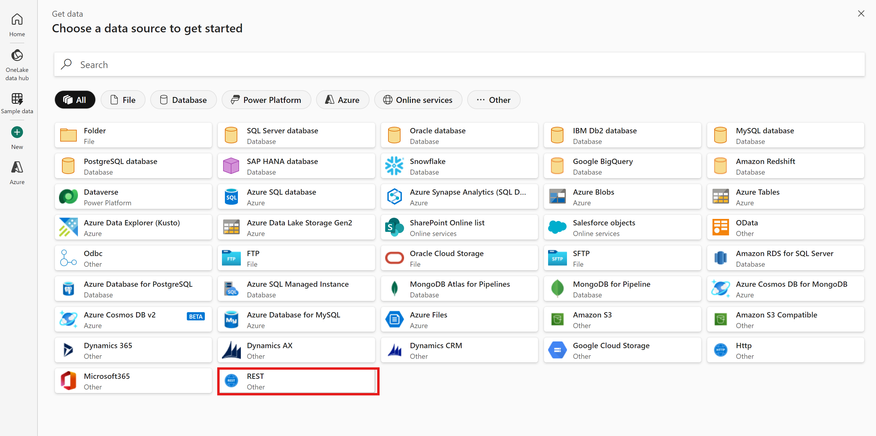Choose SQL Server database source
The width and height of the screenshot is (876, 436).
pos(297,135)
